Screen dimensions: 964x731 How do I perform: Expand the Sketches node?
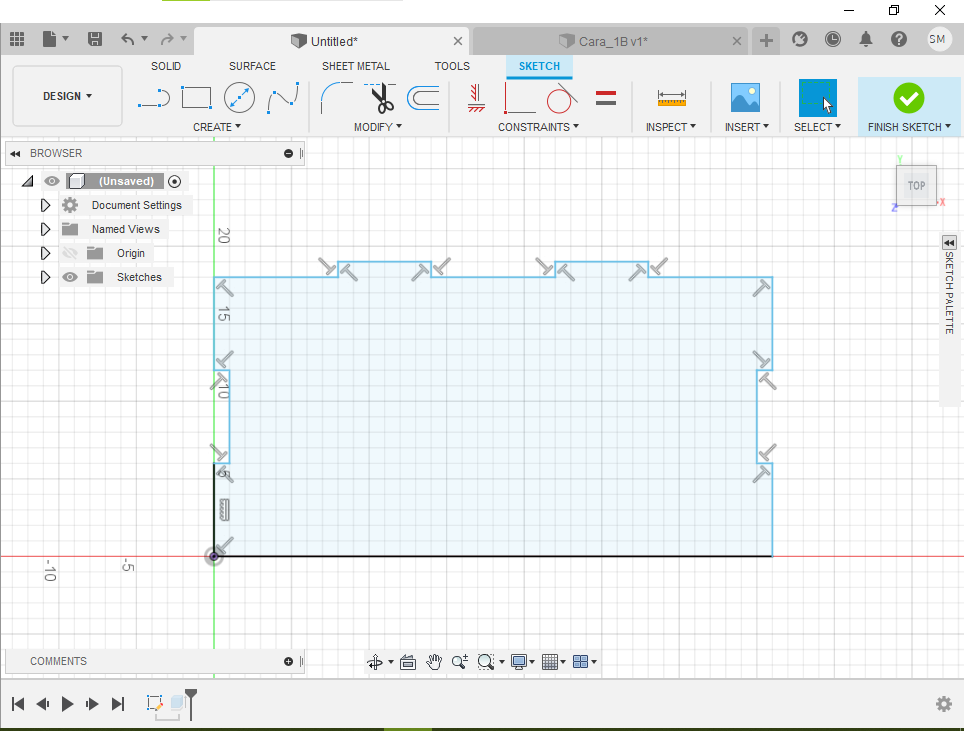click(45, 277)
